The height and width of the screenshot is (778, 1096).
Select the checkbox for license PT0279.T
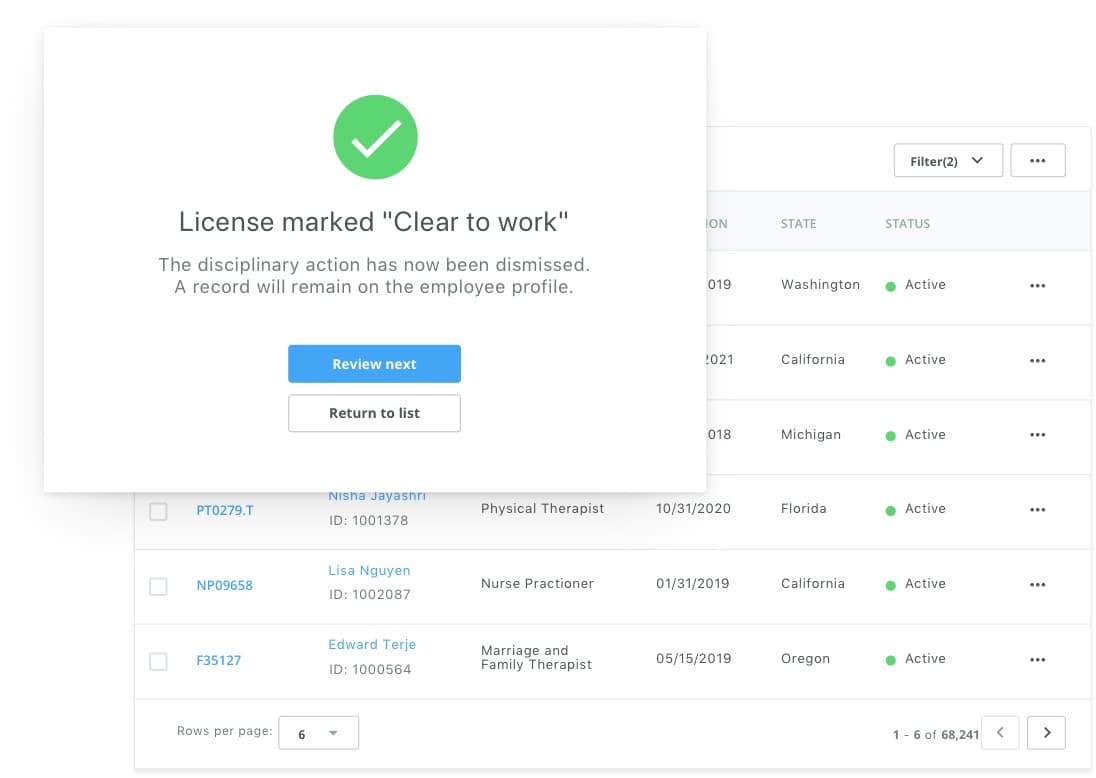point(158,511)
